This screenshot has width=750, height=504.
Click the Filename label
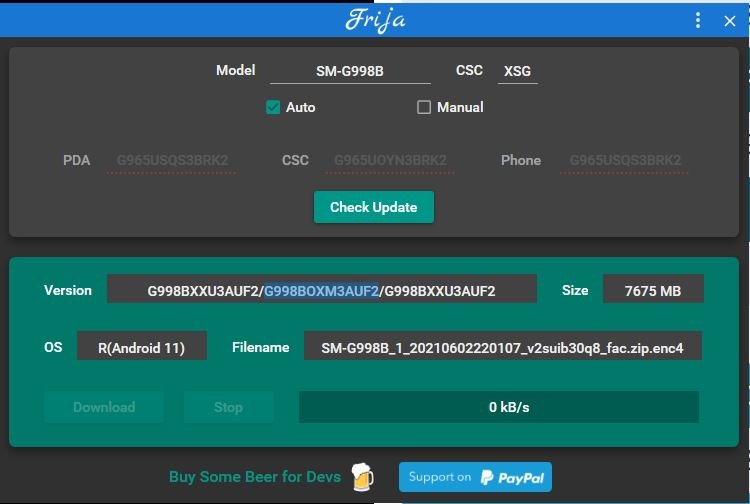261,347
